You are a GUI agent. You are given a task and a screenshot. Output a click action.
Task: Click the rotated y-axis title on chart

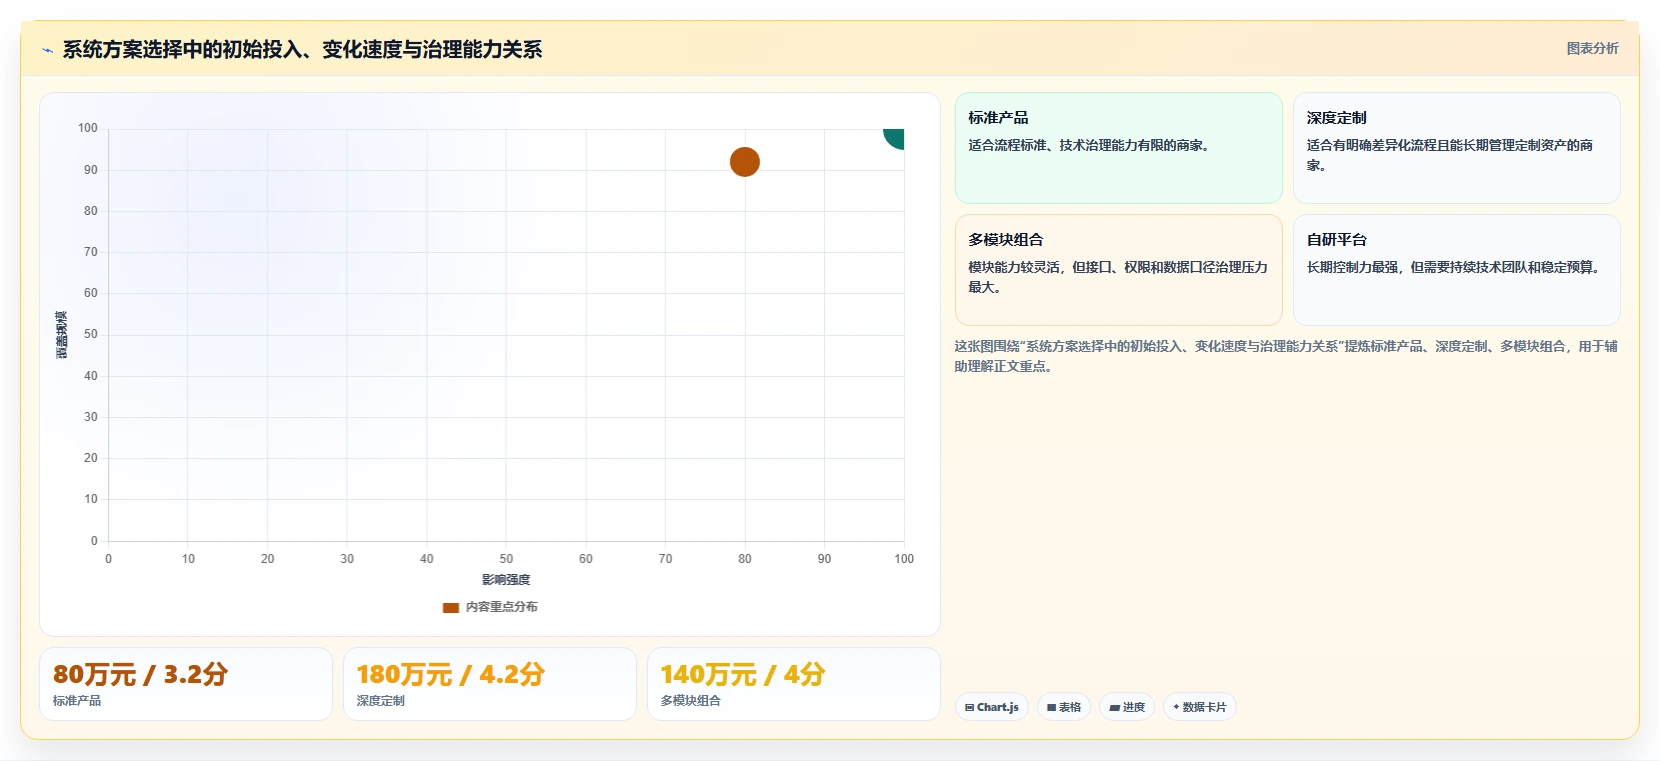(x=62, y=335)
